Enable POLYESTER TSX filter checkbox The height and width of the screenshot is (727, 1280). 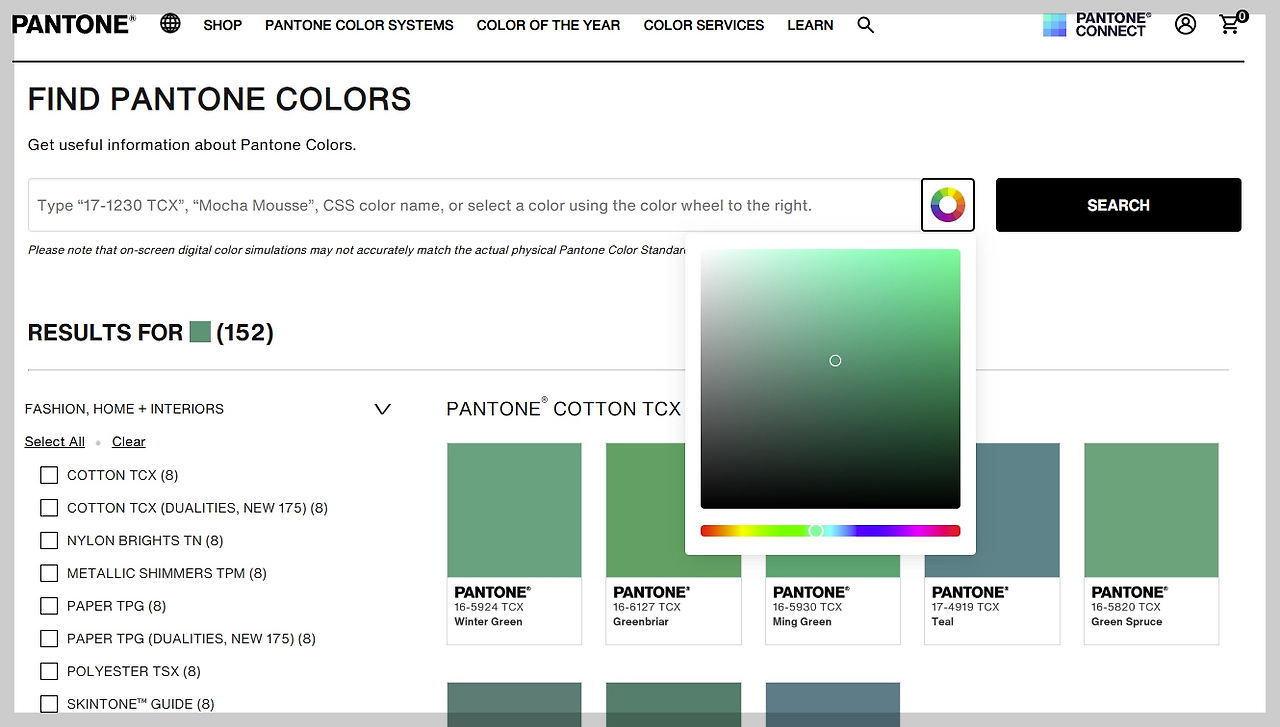(x=49, y=671)
